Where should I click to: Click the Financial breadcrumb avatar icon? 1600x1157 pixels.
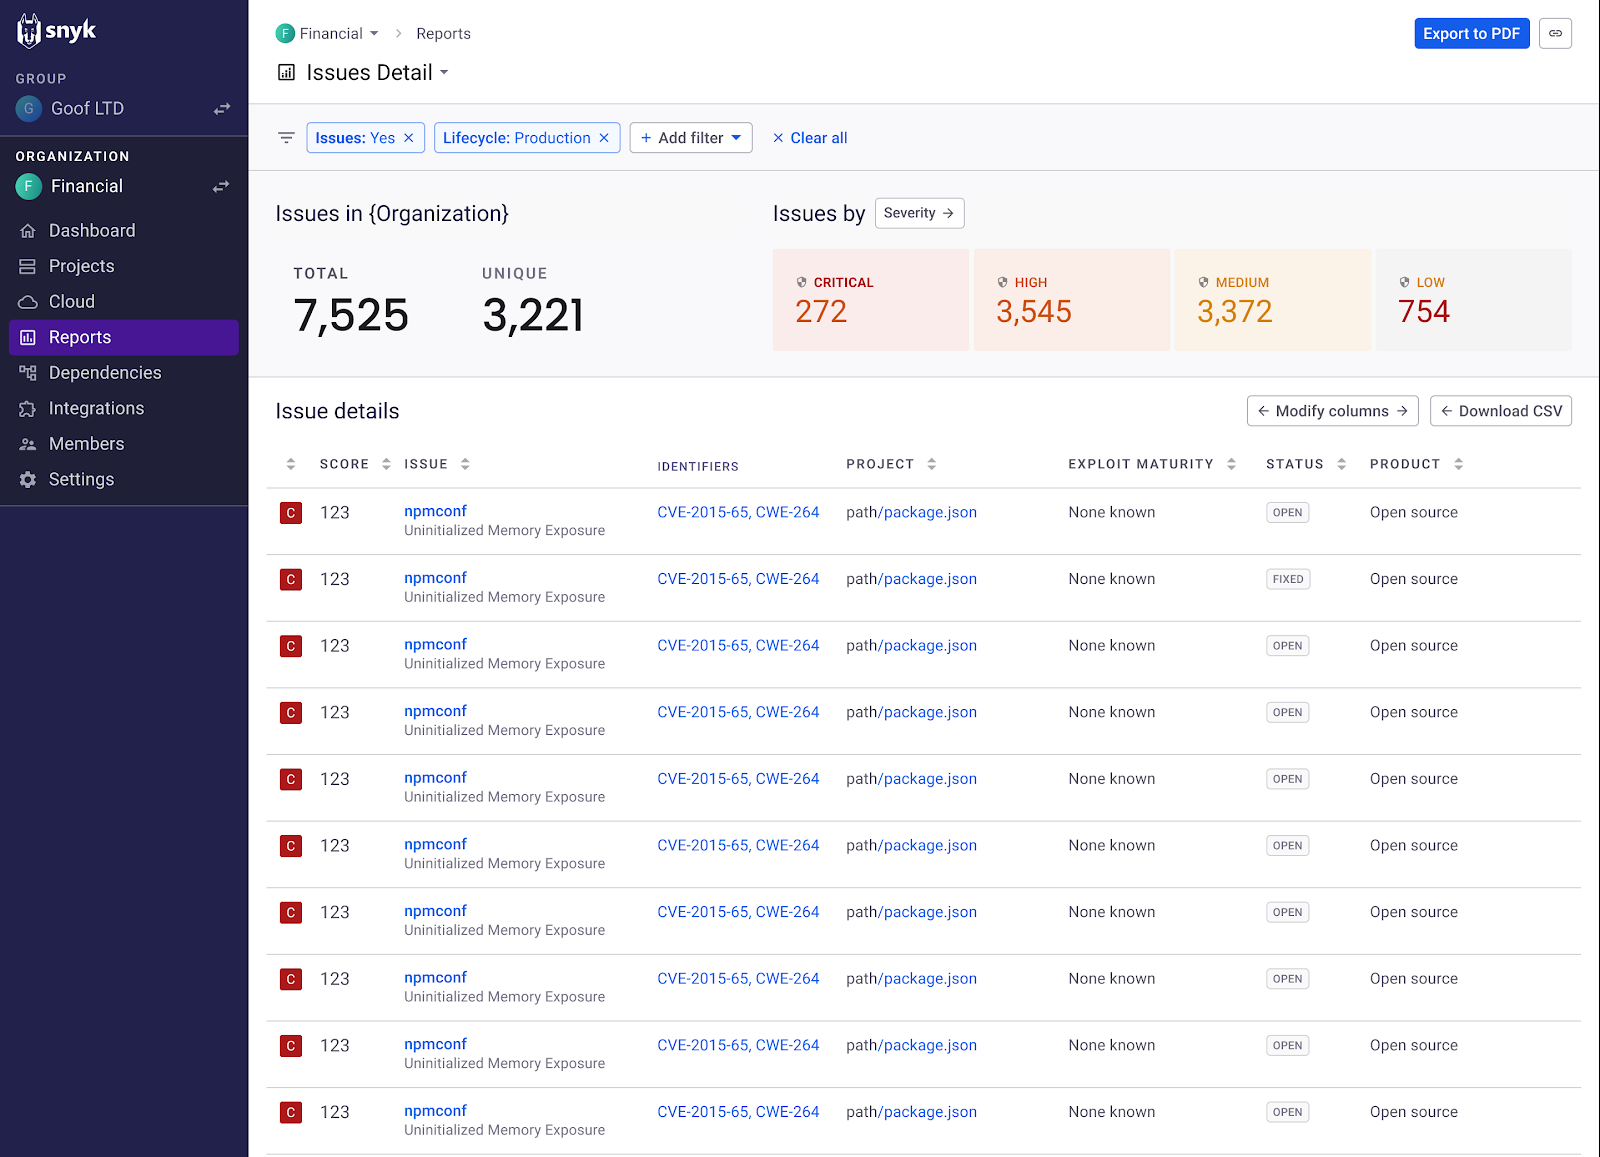(285, 34)
